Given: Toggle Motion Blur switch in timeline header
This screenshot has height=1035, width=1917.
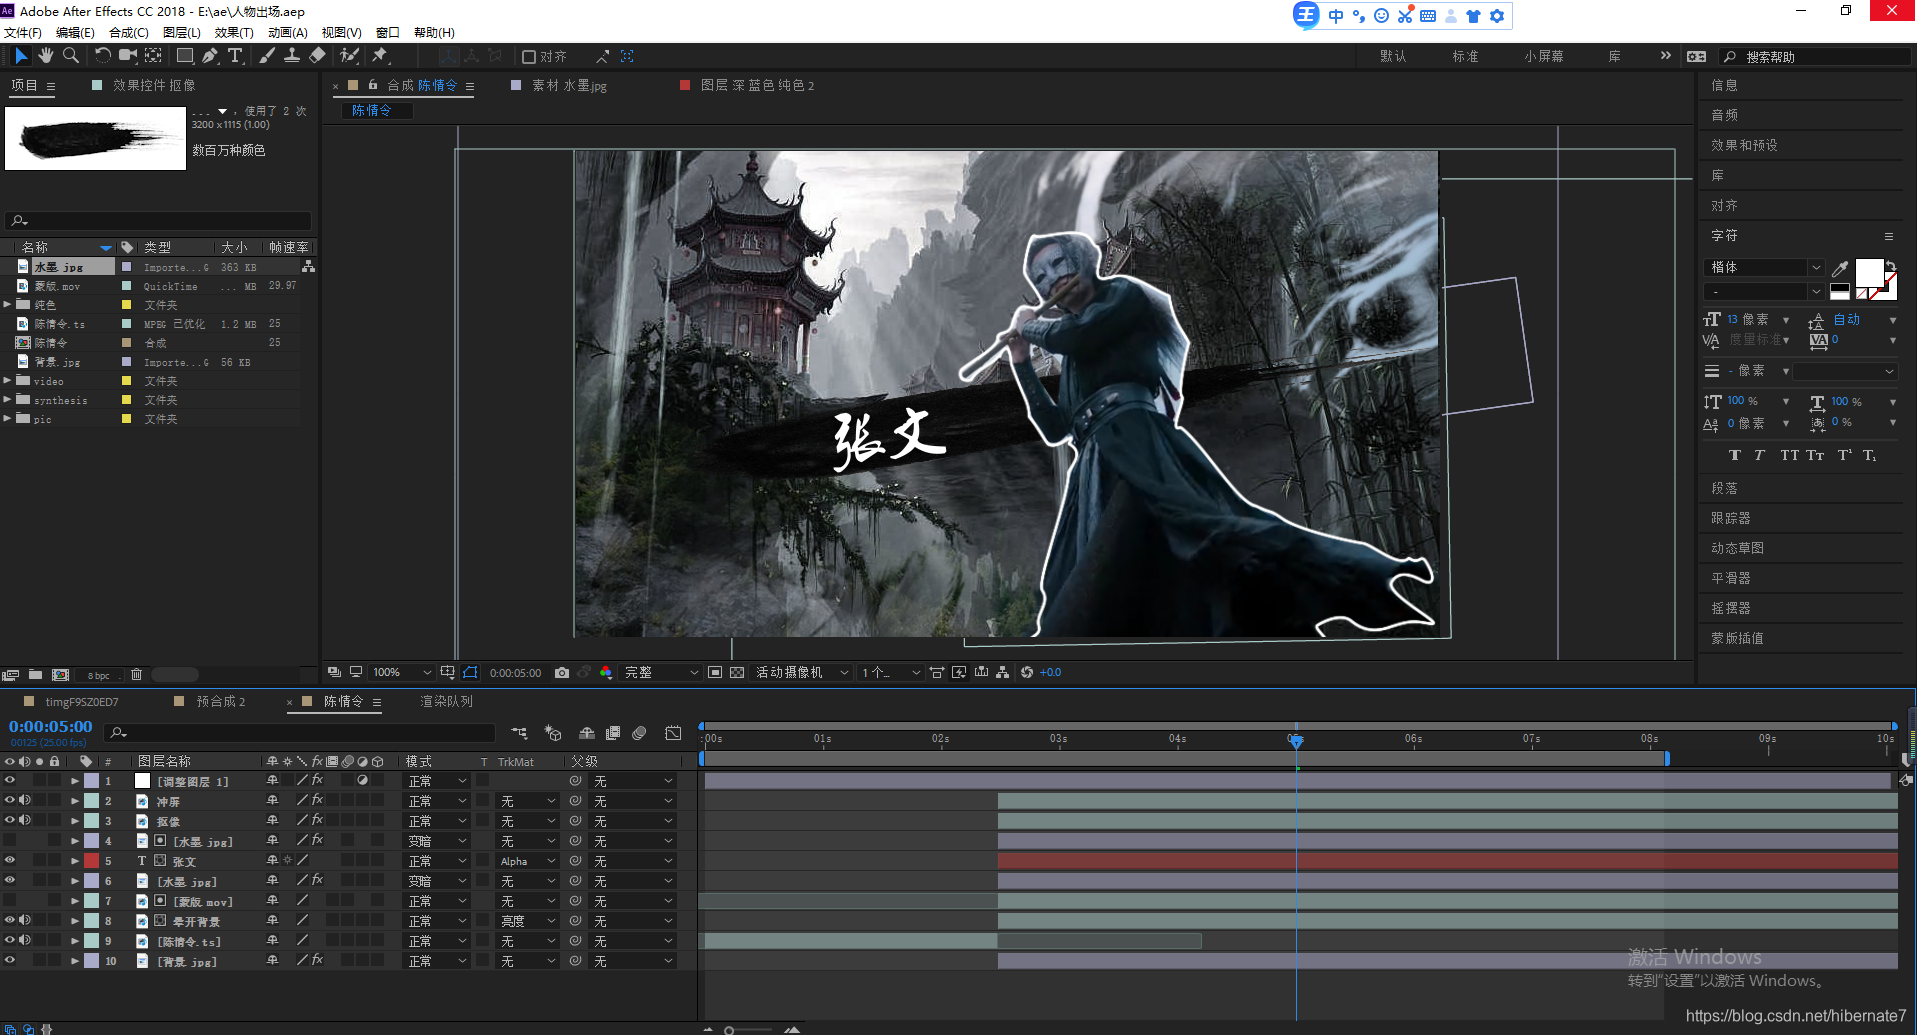Looking at the screenshot, I should point(640,734).
